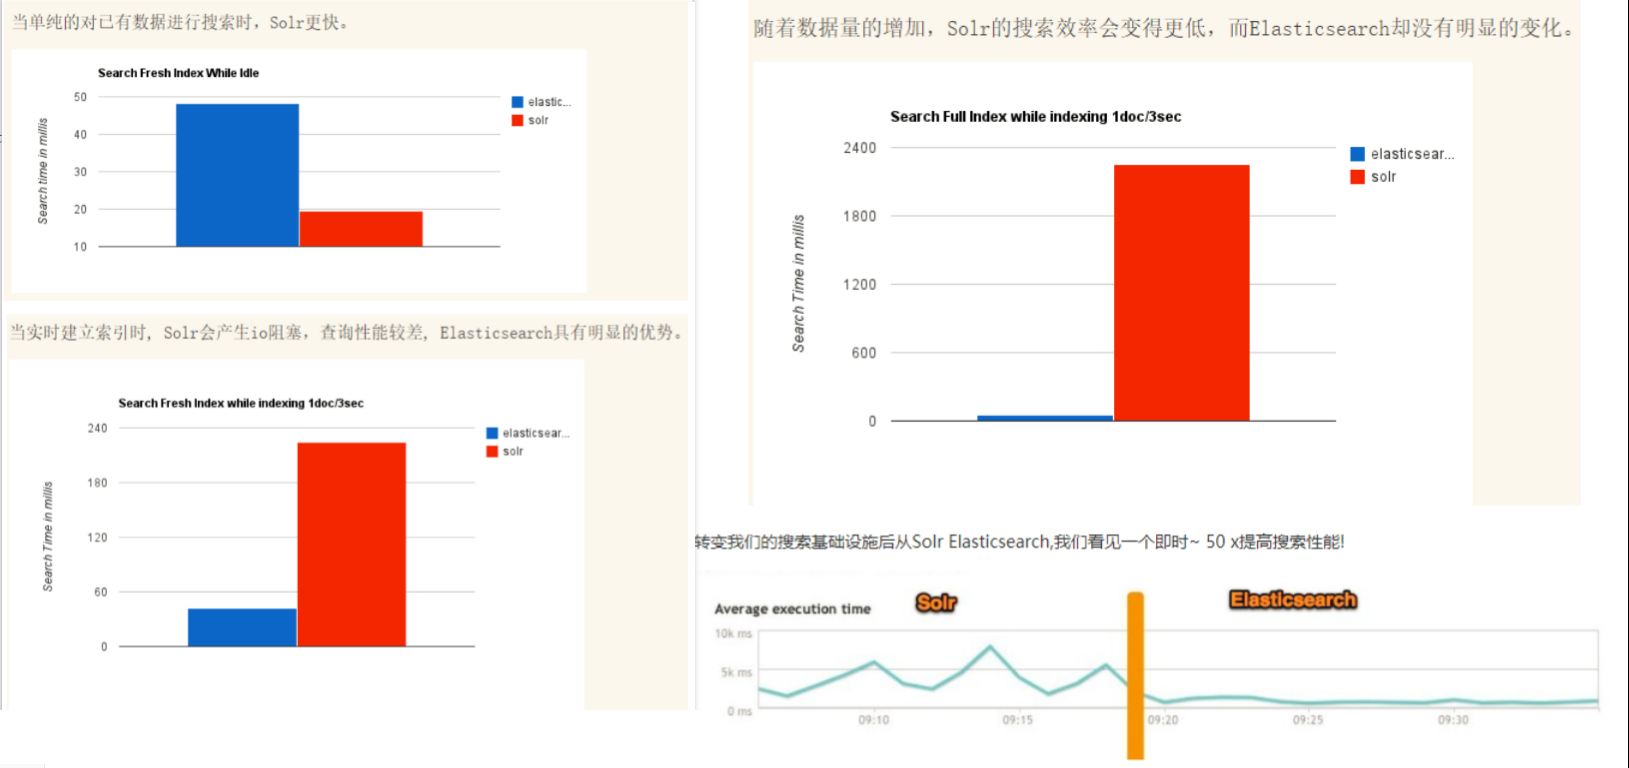Click the orange vertical divider in the line chart
This screenshot has height=768, width=1629.
click(x=1135, y=675)
